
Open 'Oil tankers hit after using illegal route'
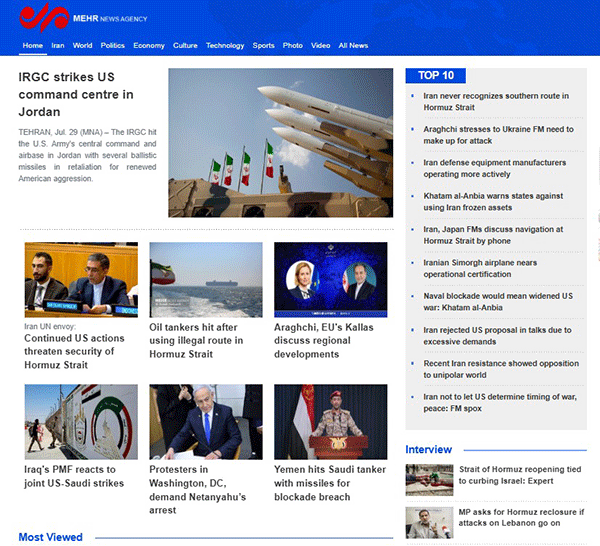(196, 341)
